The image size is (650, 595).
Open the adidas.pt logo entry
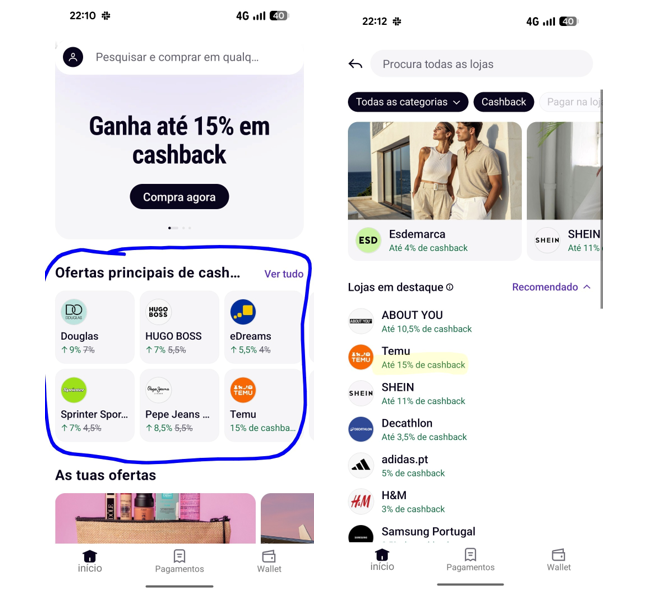[x=361, y=466]
